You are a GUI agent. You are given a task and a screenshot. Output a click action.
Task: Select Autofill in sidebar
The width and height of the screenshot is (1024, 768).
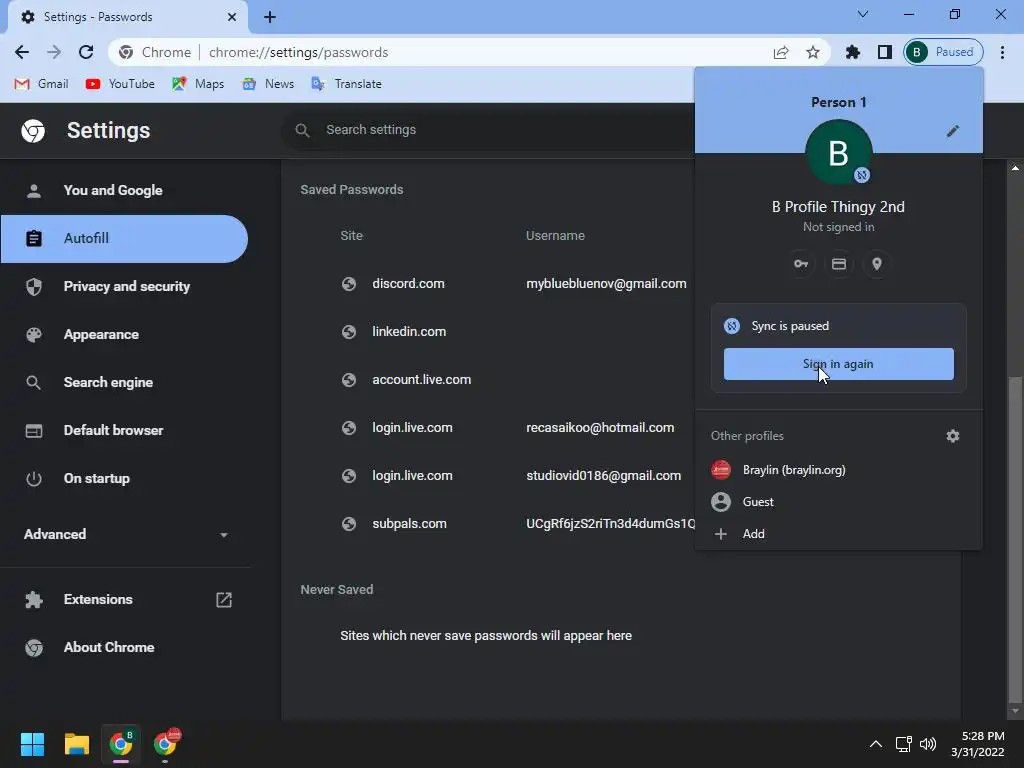pyautogui.click(x=124, y=238)
